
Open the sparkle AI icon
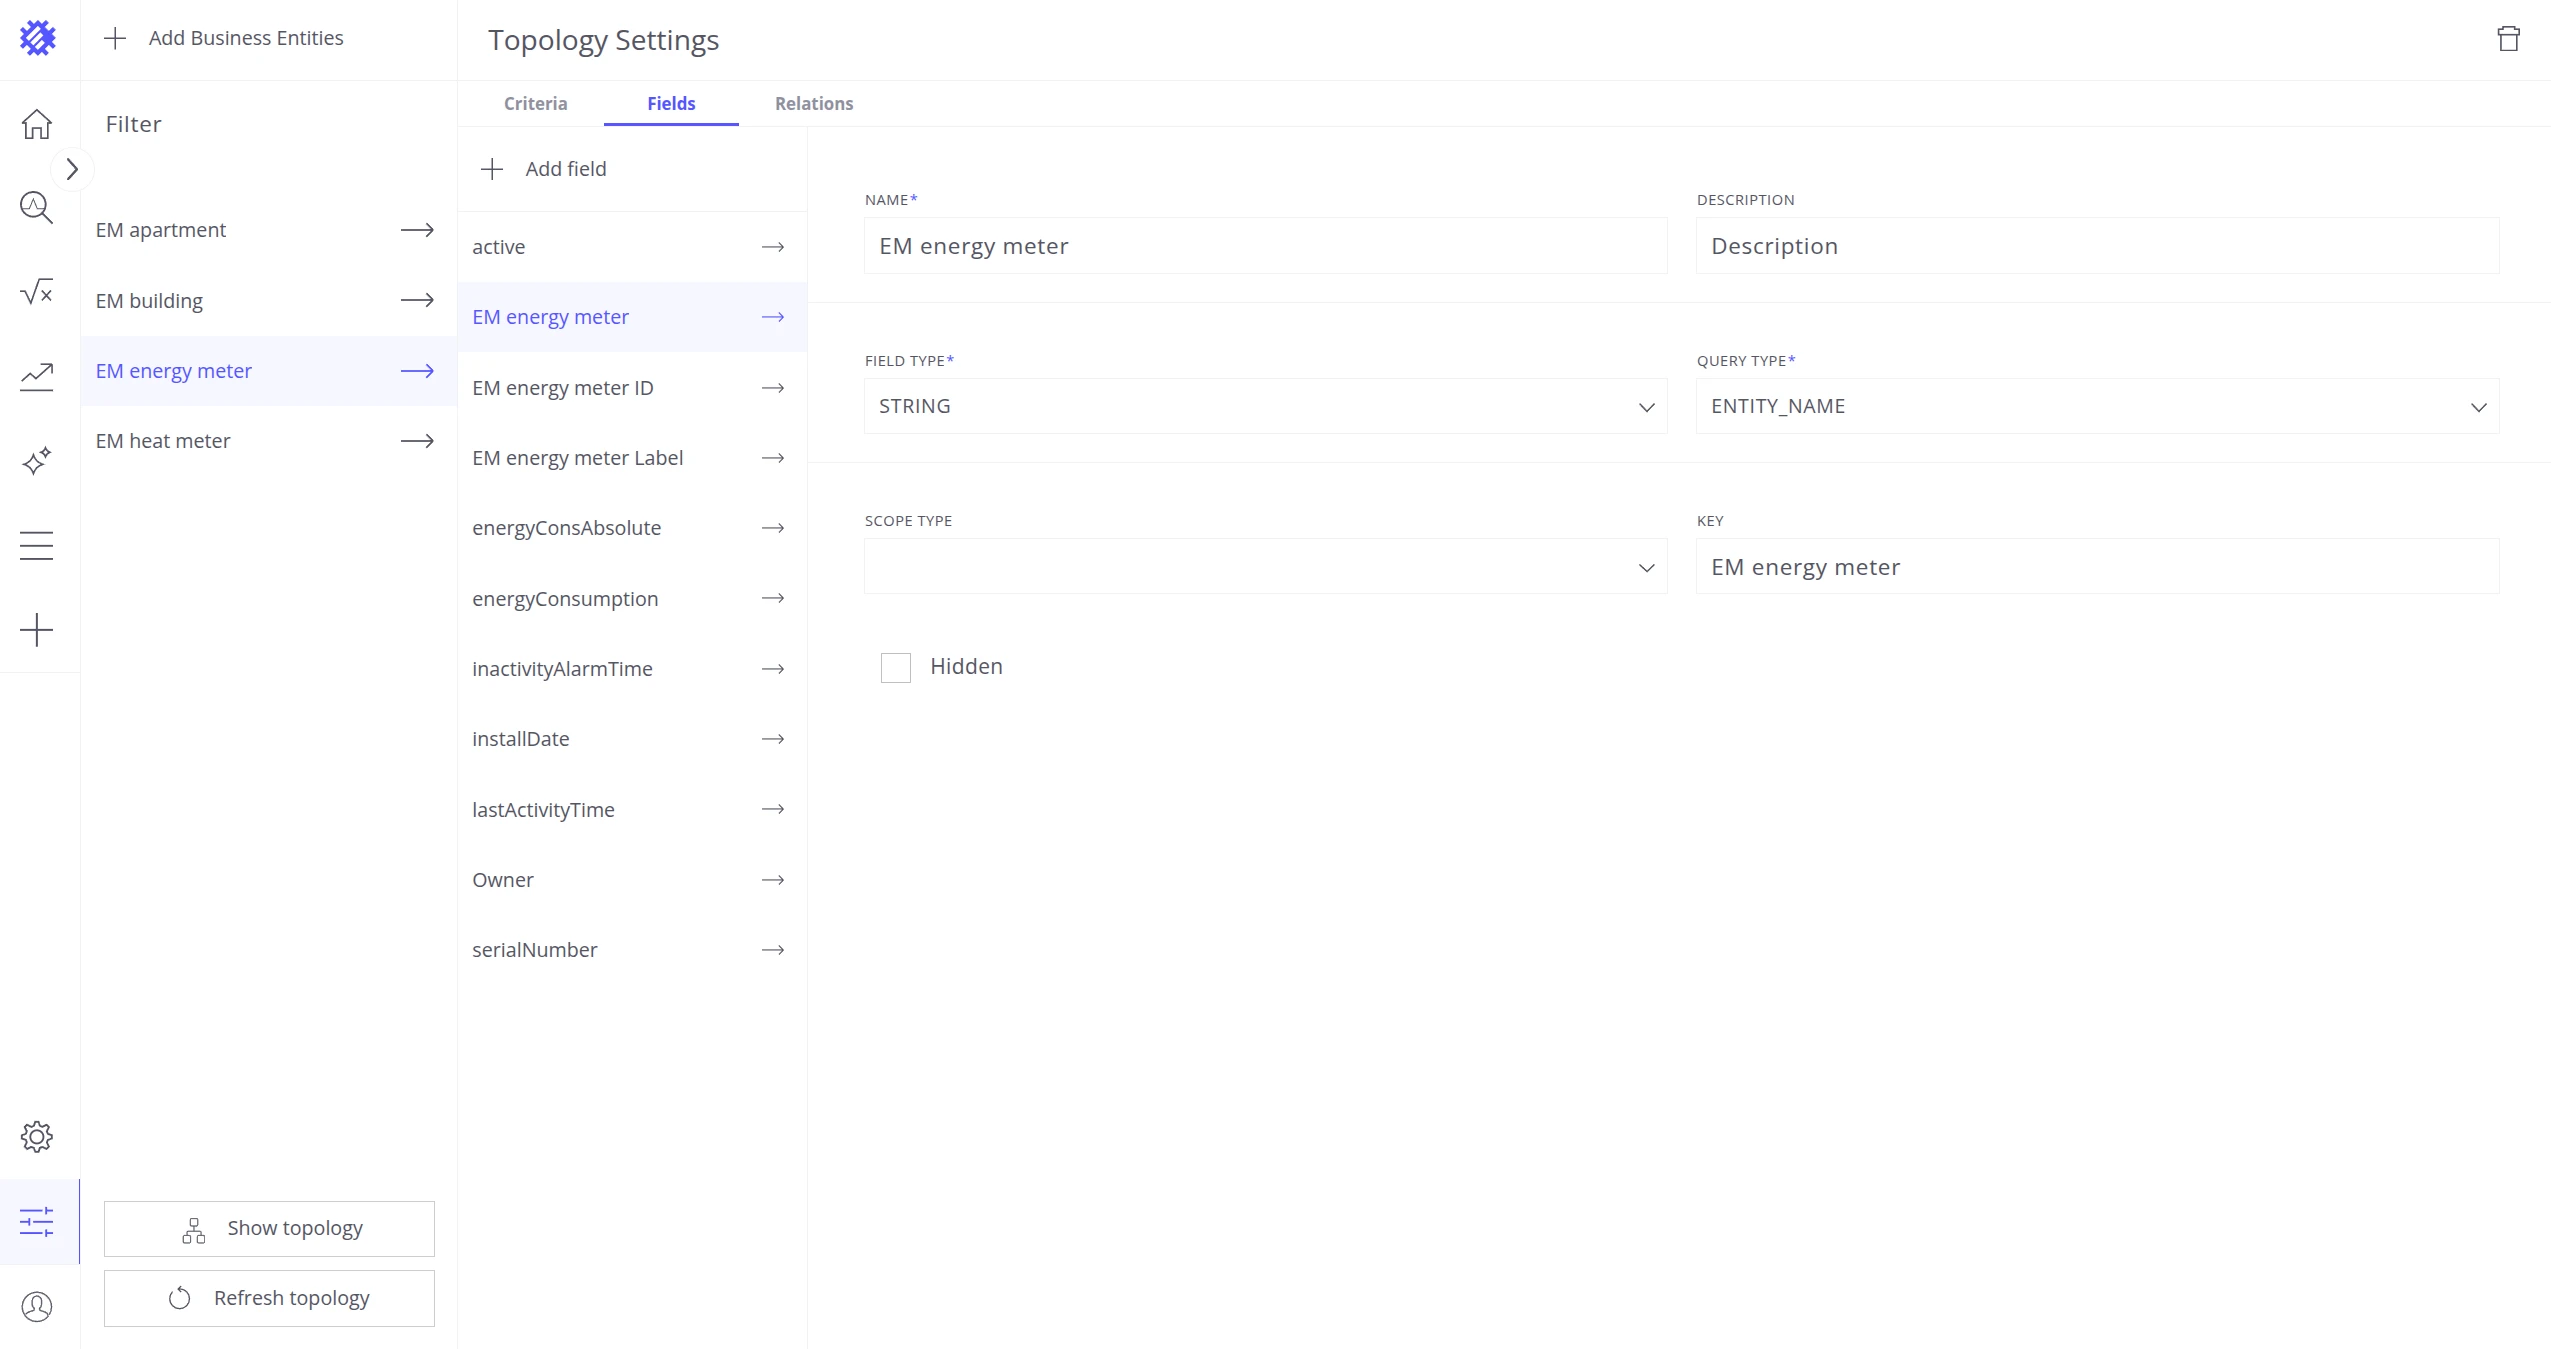37,461
